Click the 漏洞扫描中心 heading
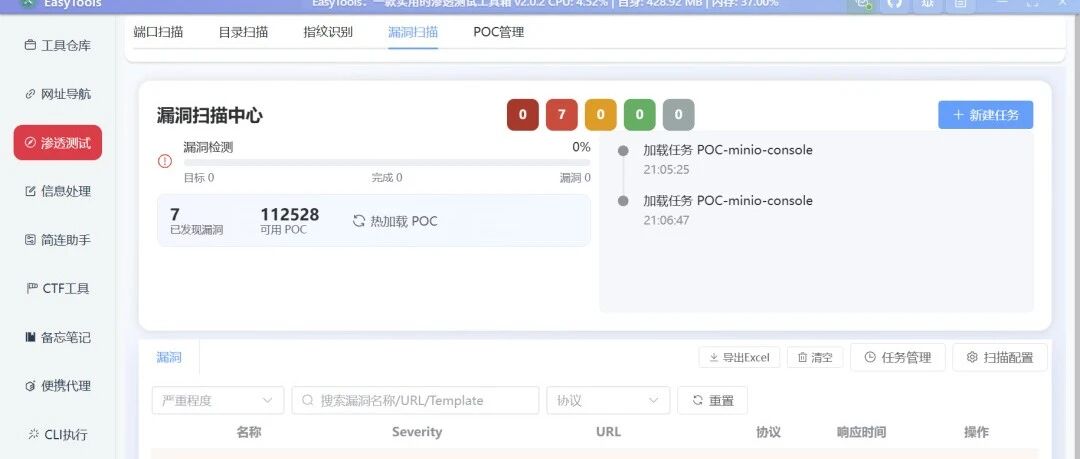1080x459 pixels. 209,115
